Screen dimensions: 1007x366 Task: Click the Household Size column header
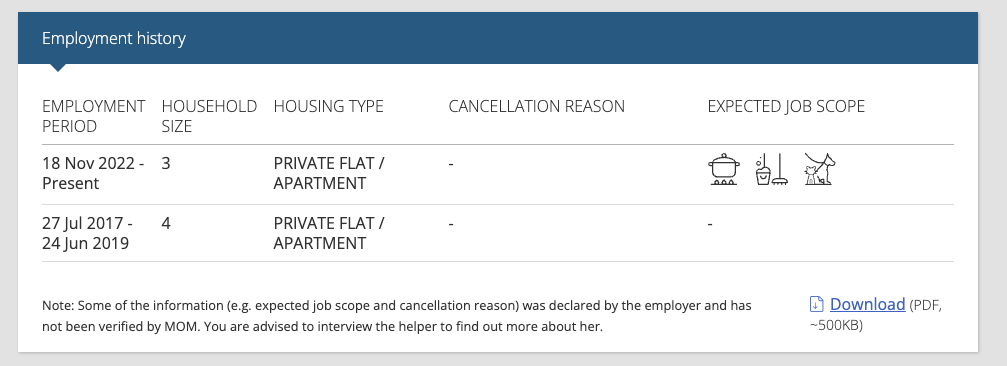[x=209, y=116]
